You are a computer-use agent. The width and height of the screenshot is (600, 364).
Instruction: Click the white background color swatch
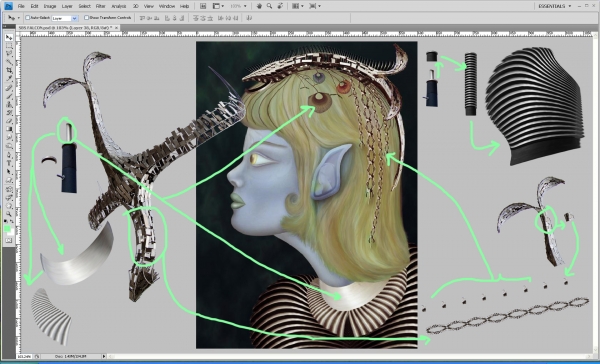[11, 233]
